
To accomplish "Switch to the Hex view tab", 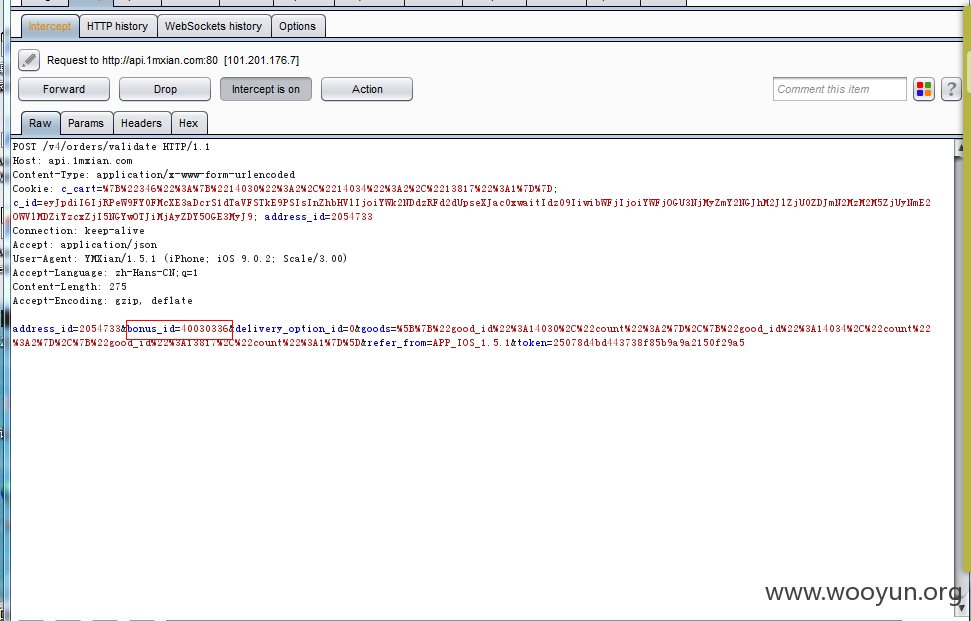I will [188, 123].
